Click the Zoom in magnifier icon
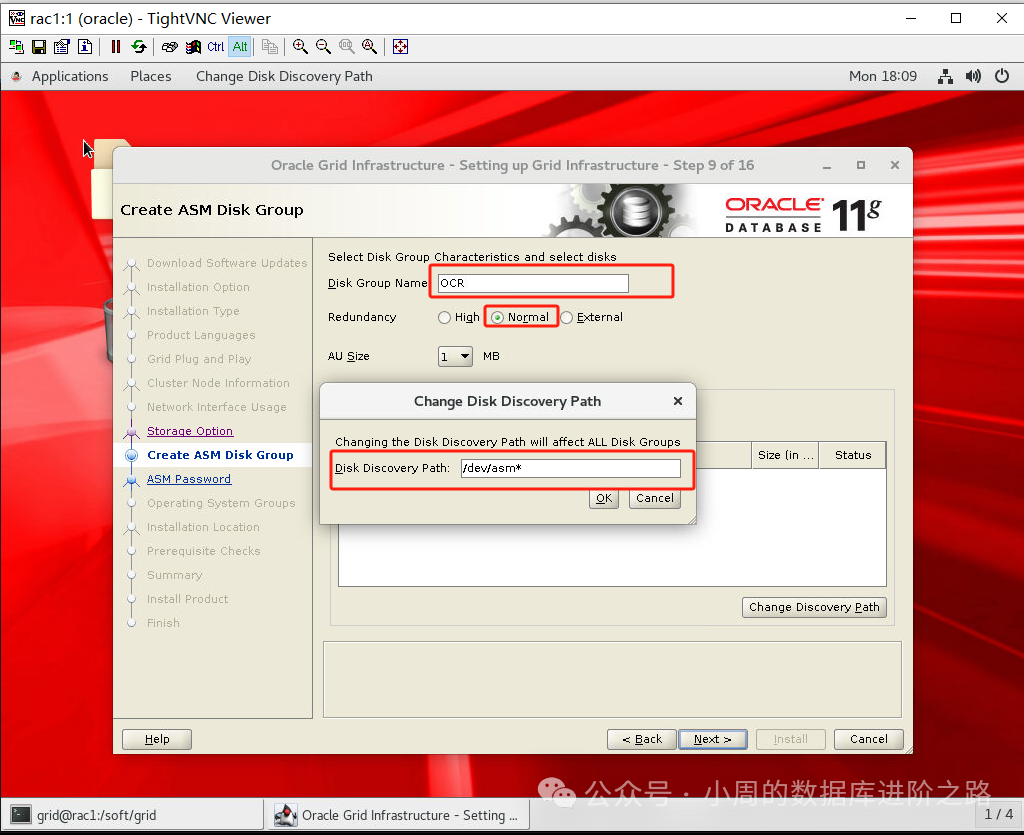Viewport: 1024px width, 835px height. 300,46
